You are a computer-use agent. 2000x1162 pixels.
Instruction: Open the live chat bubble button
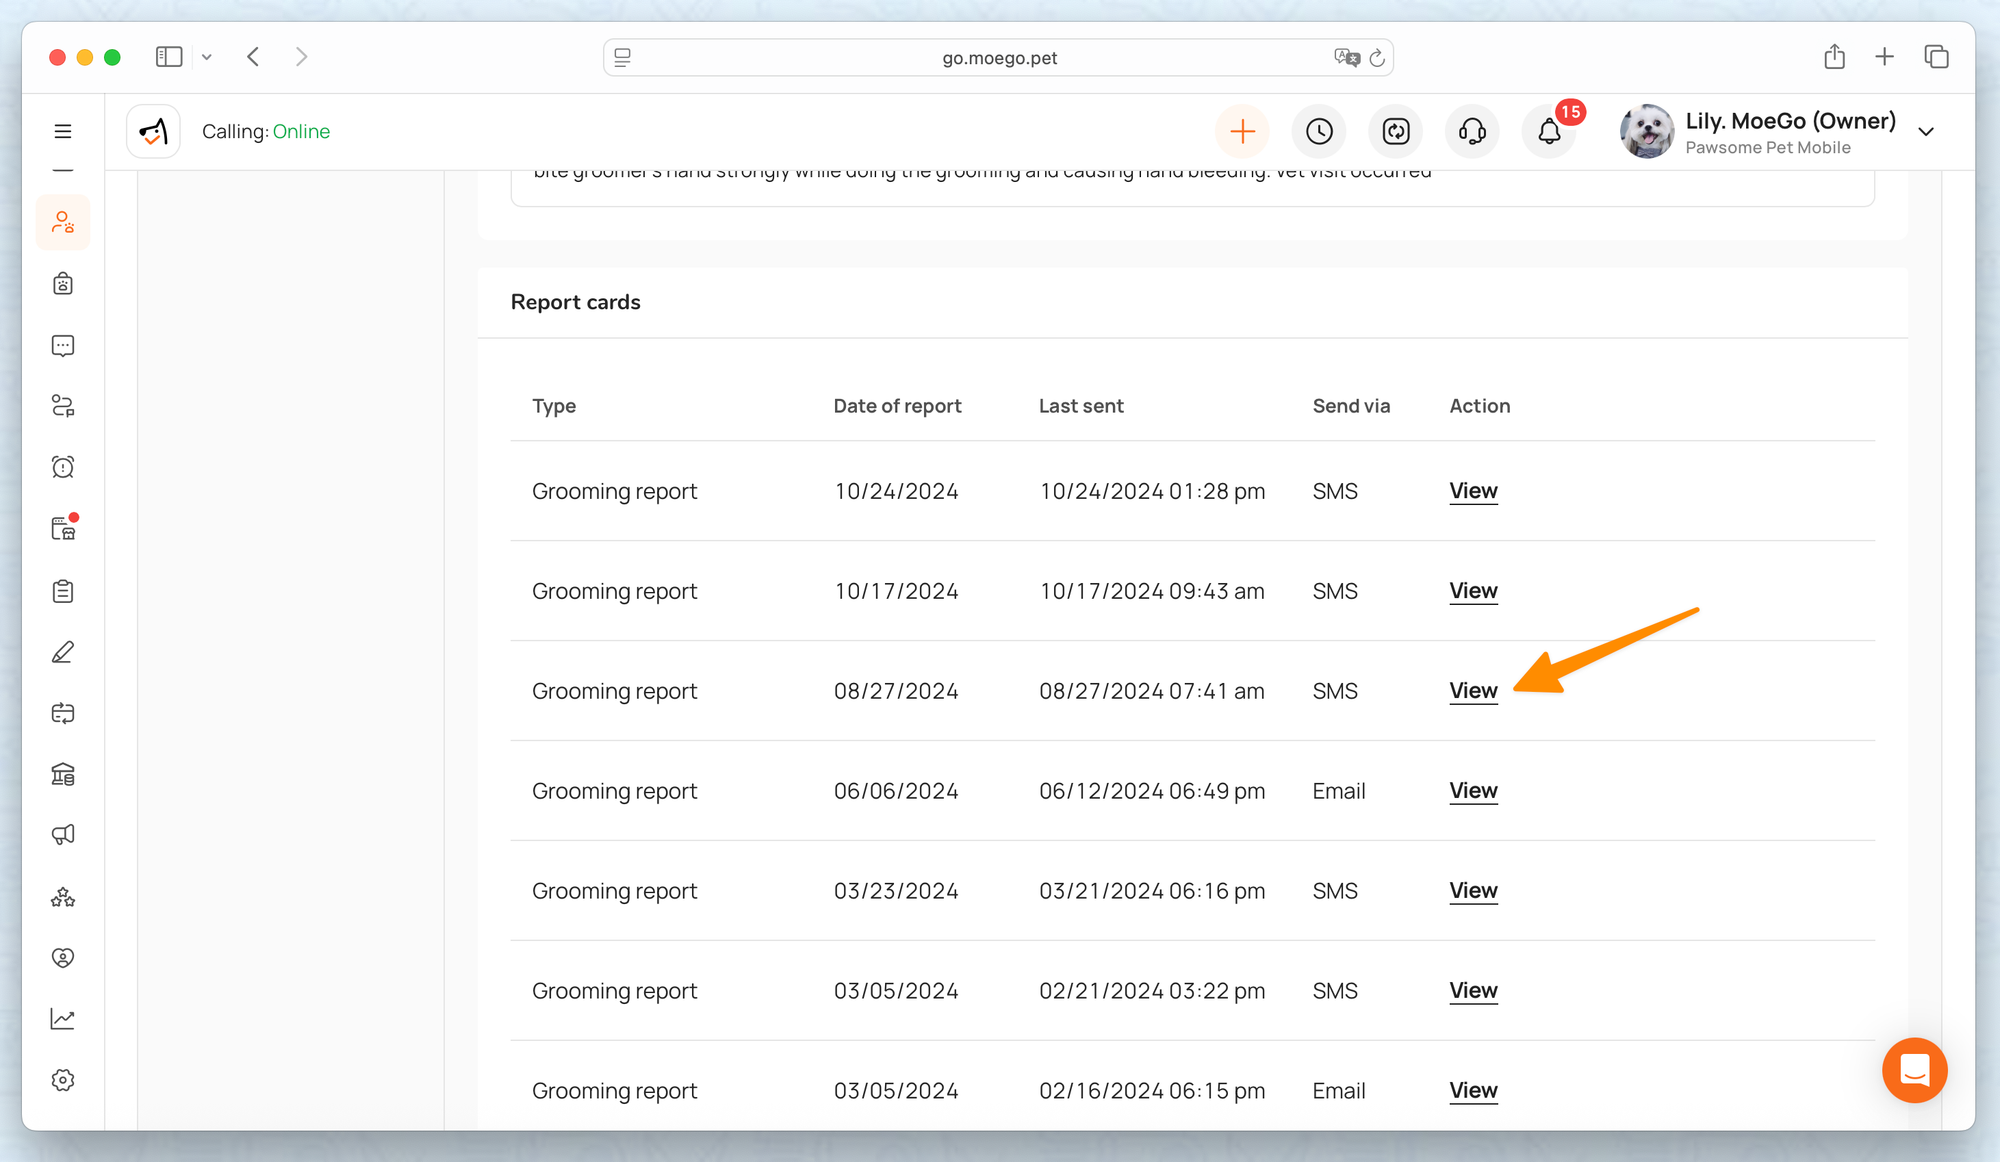click(1914, 1070)
